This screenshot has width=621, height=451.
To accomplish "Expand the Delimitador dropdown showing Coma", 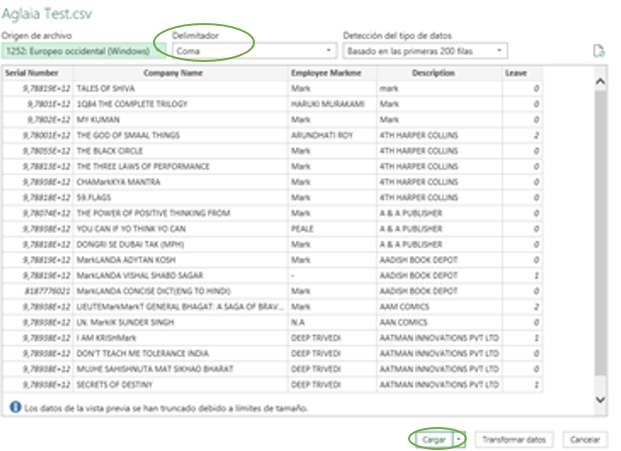I will click(252, 49).
